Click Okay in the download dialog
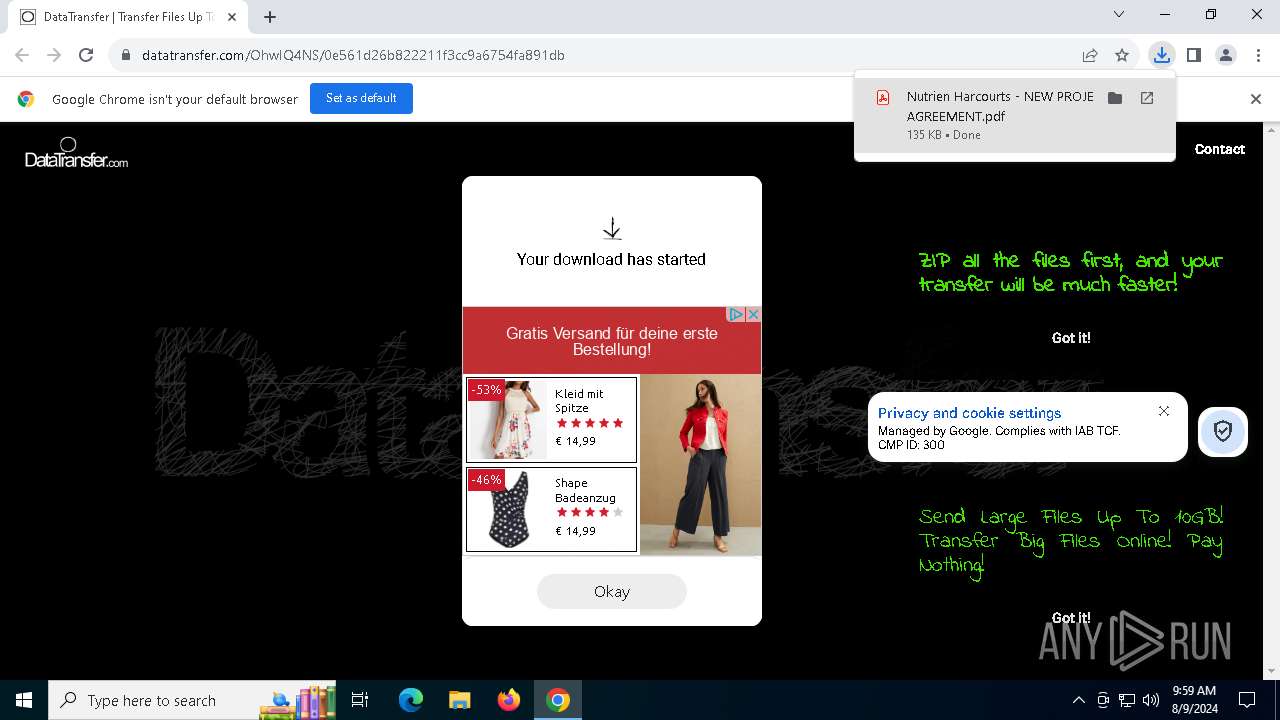This screenshot has height=720, width=1280. (x=612, y=591)
